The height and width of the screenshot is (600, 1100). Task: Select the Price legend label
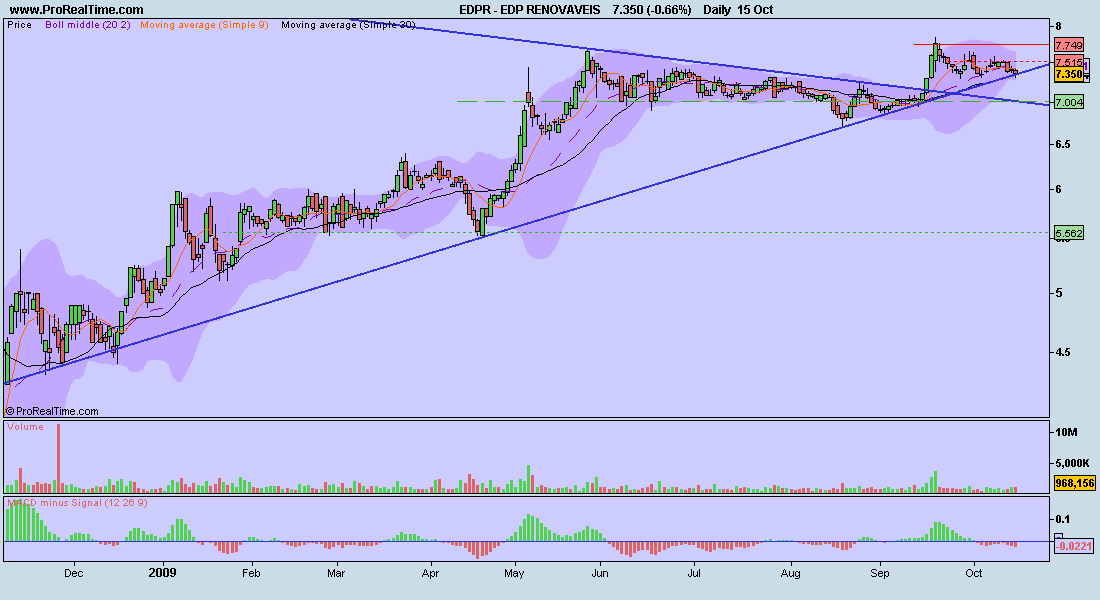point(20,25)
